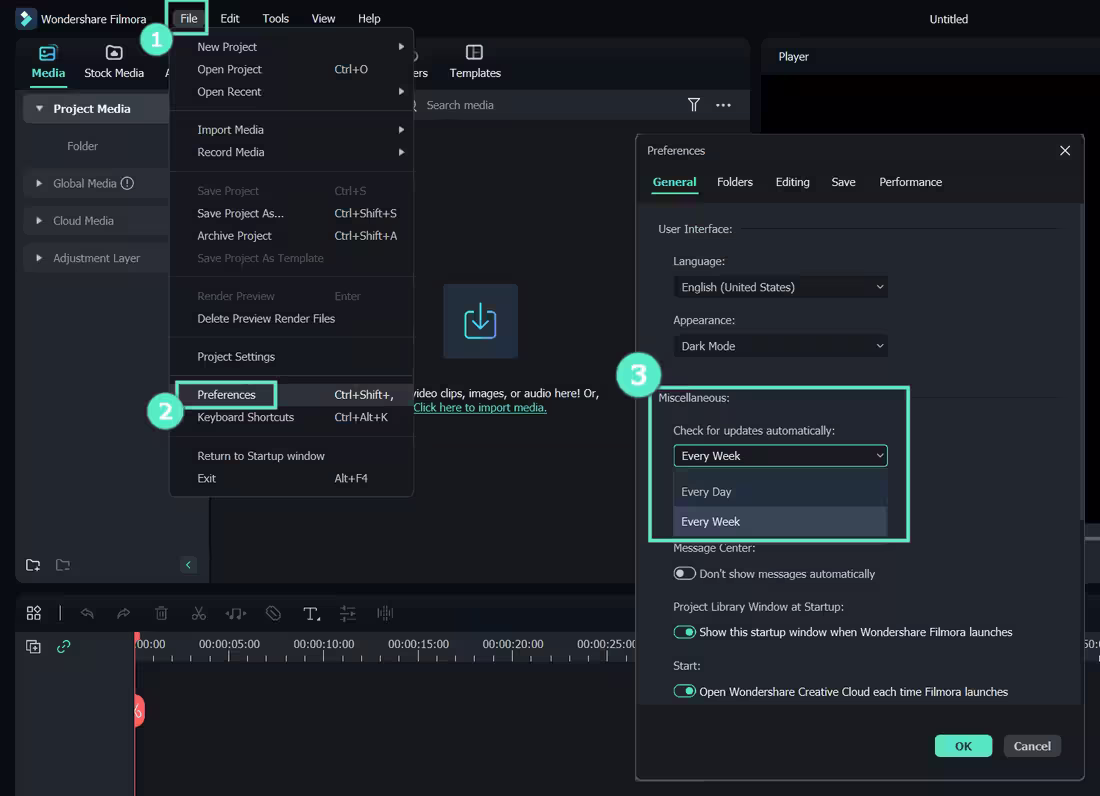Open the Templates tab icon

[x=474, y=53]
